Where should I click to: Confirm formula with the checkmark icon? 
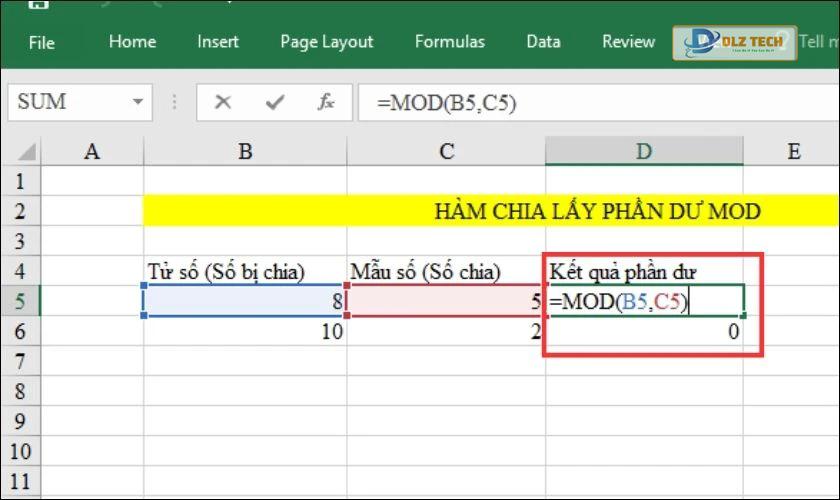tap(274, 101)
